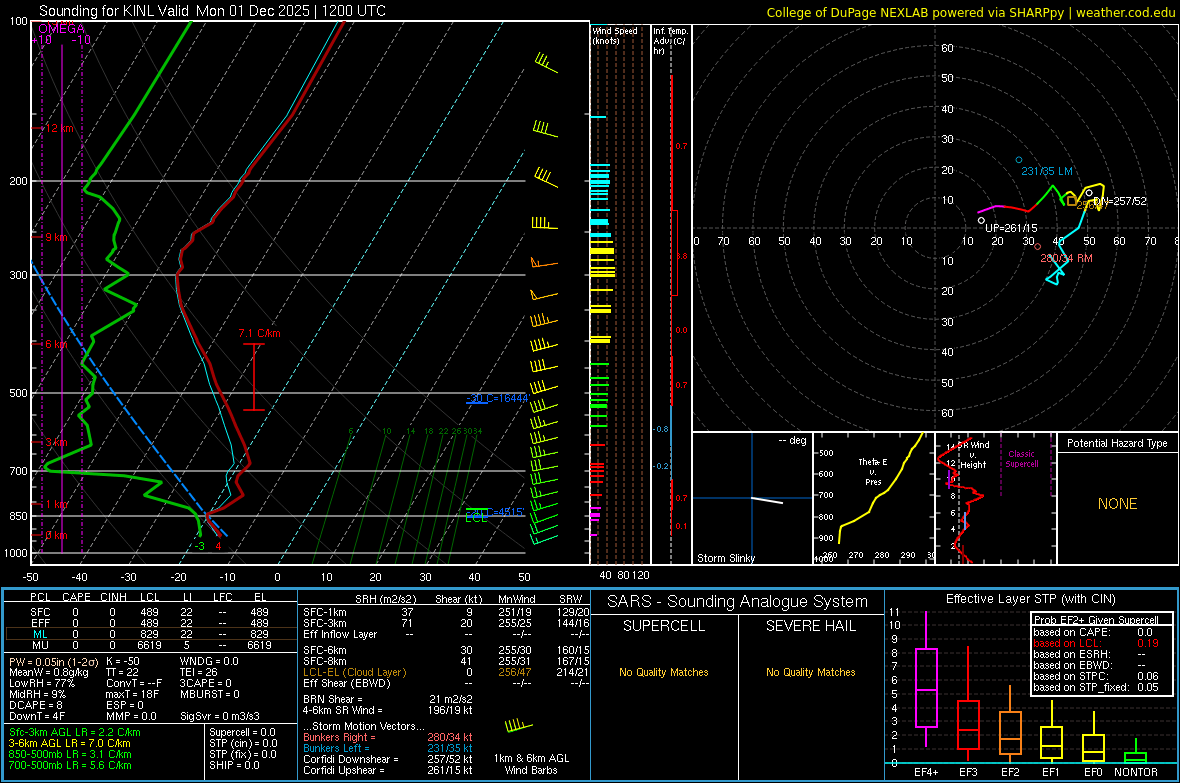
Task: Click 'No Quality Matches' under SUPERCELL
Action: coord(664,672)
